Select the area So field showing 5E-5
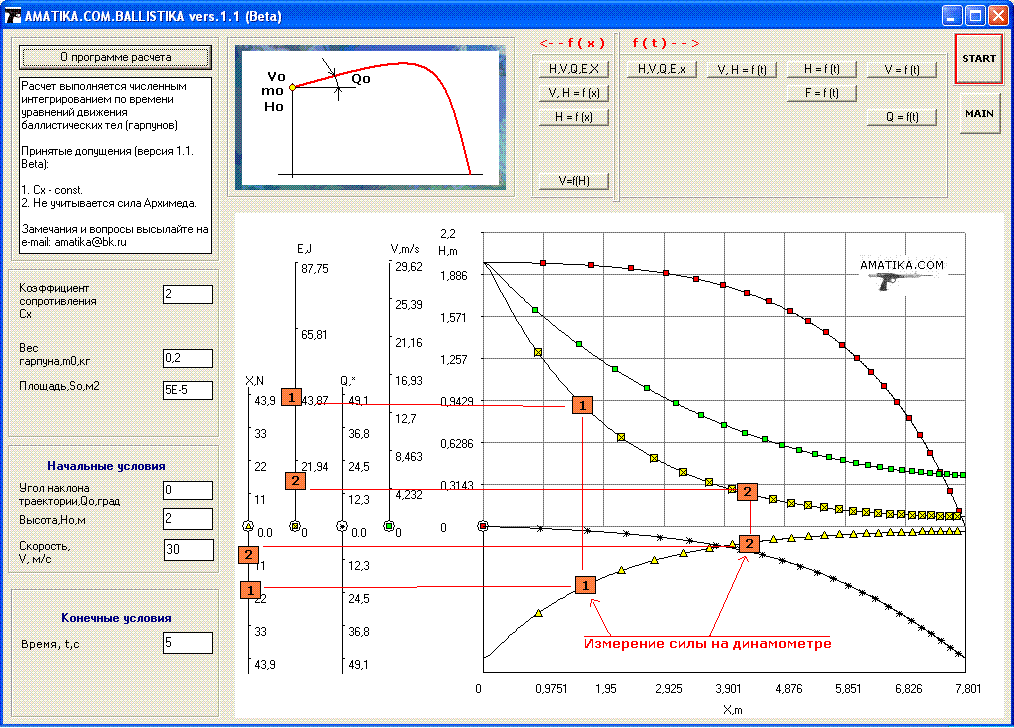 point(188,390)
